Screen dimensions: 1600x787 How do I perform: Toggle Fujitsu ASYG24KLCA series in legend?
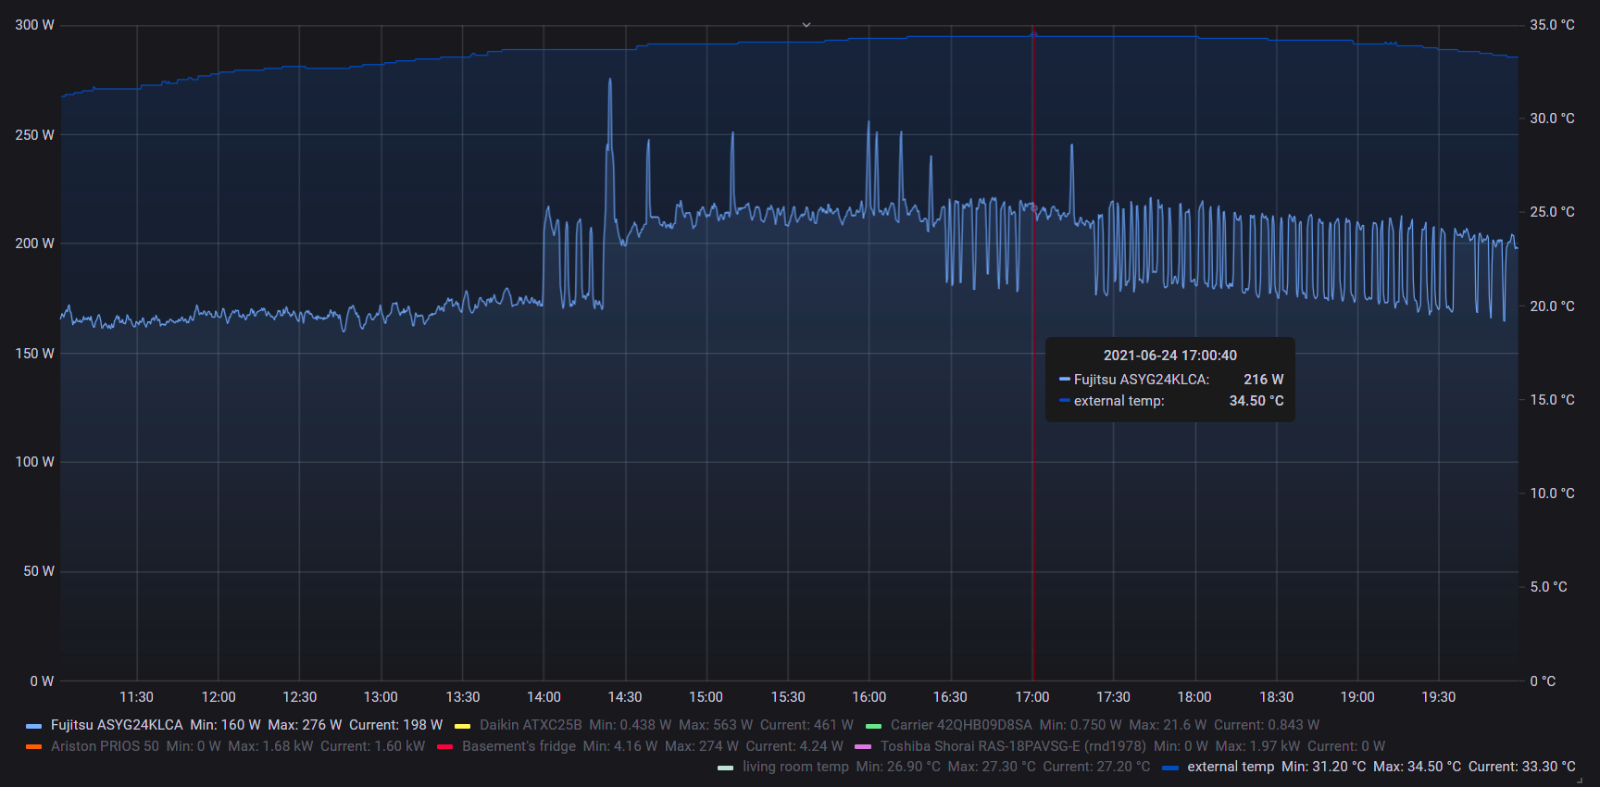coord(117,725)
